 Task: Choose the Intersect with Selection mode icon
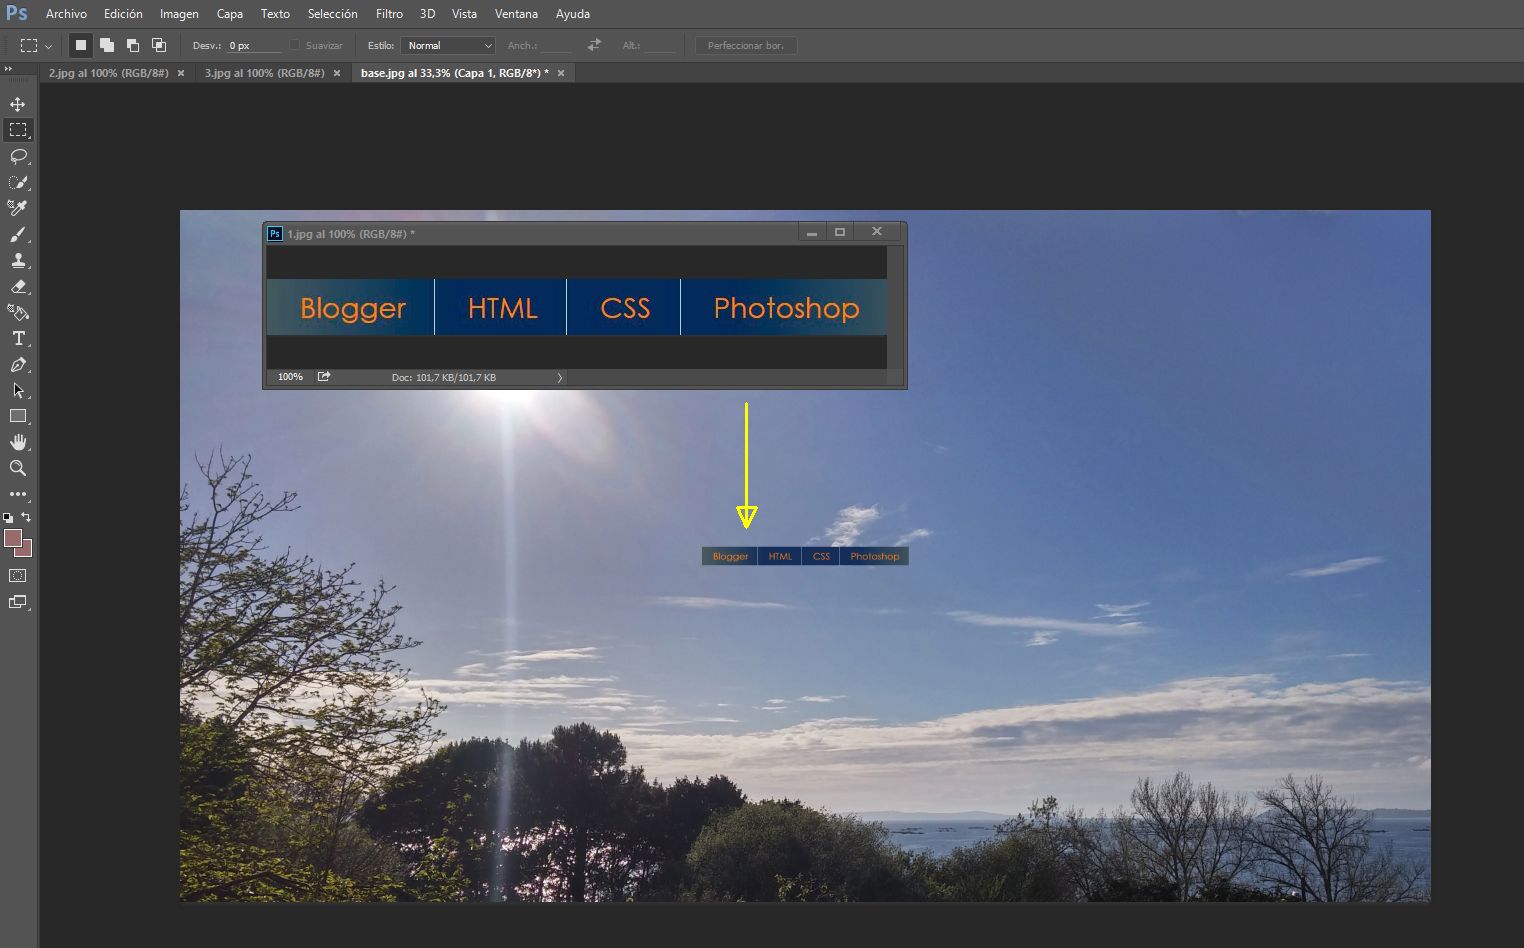click(159, 45)
